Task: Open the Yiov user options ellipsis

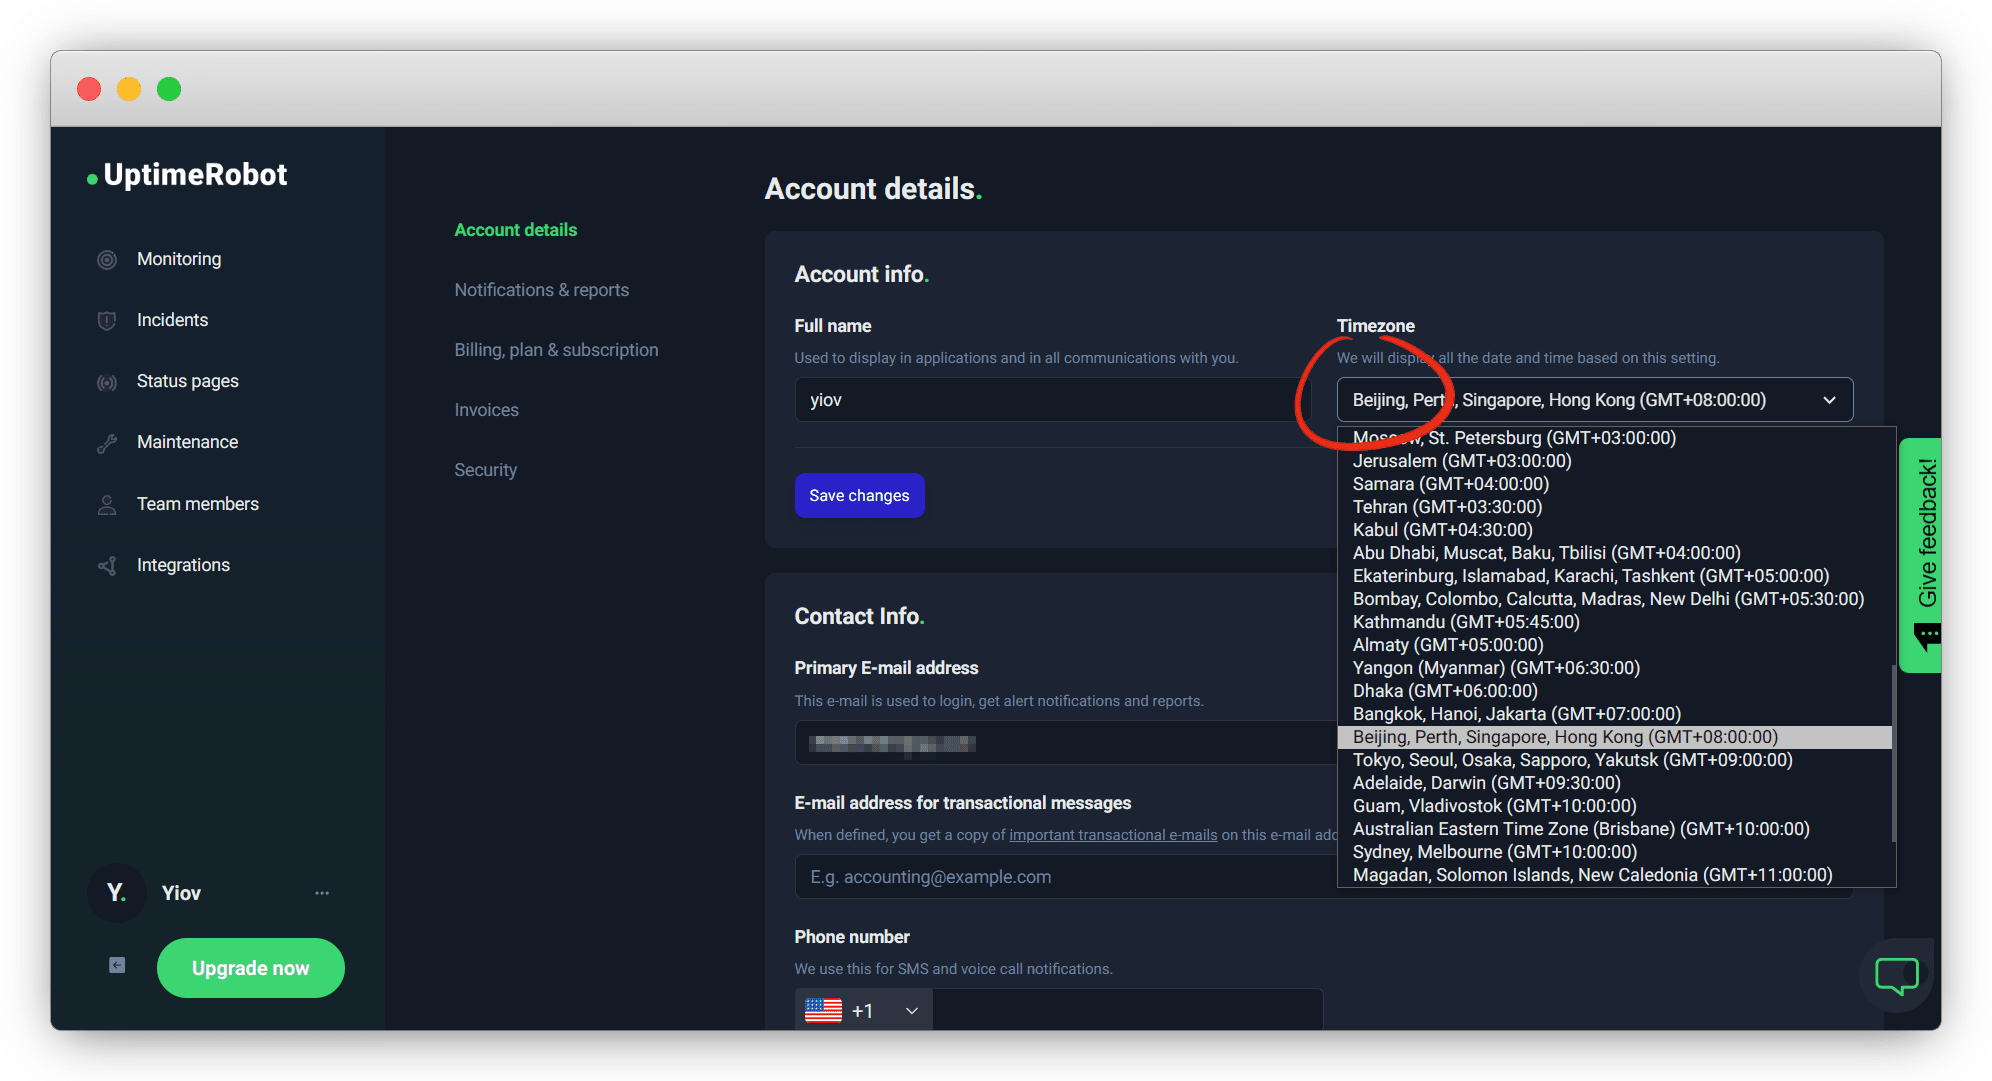Action: (322, 893)
